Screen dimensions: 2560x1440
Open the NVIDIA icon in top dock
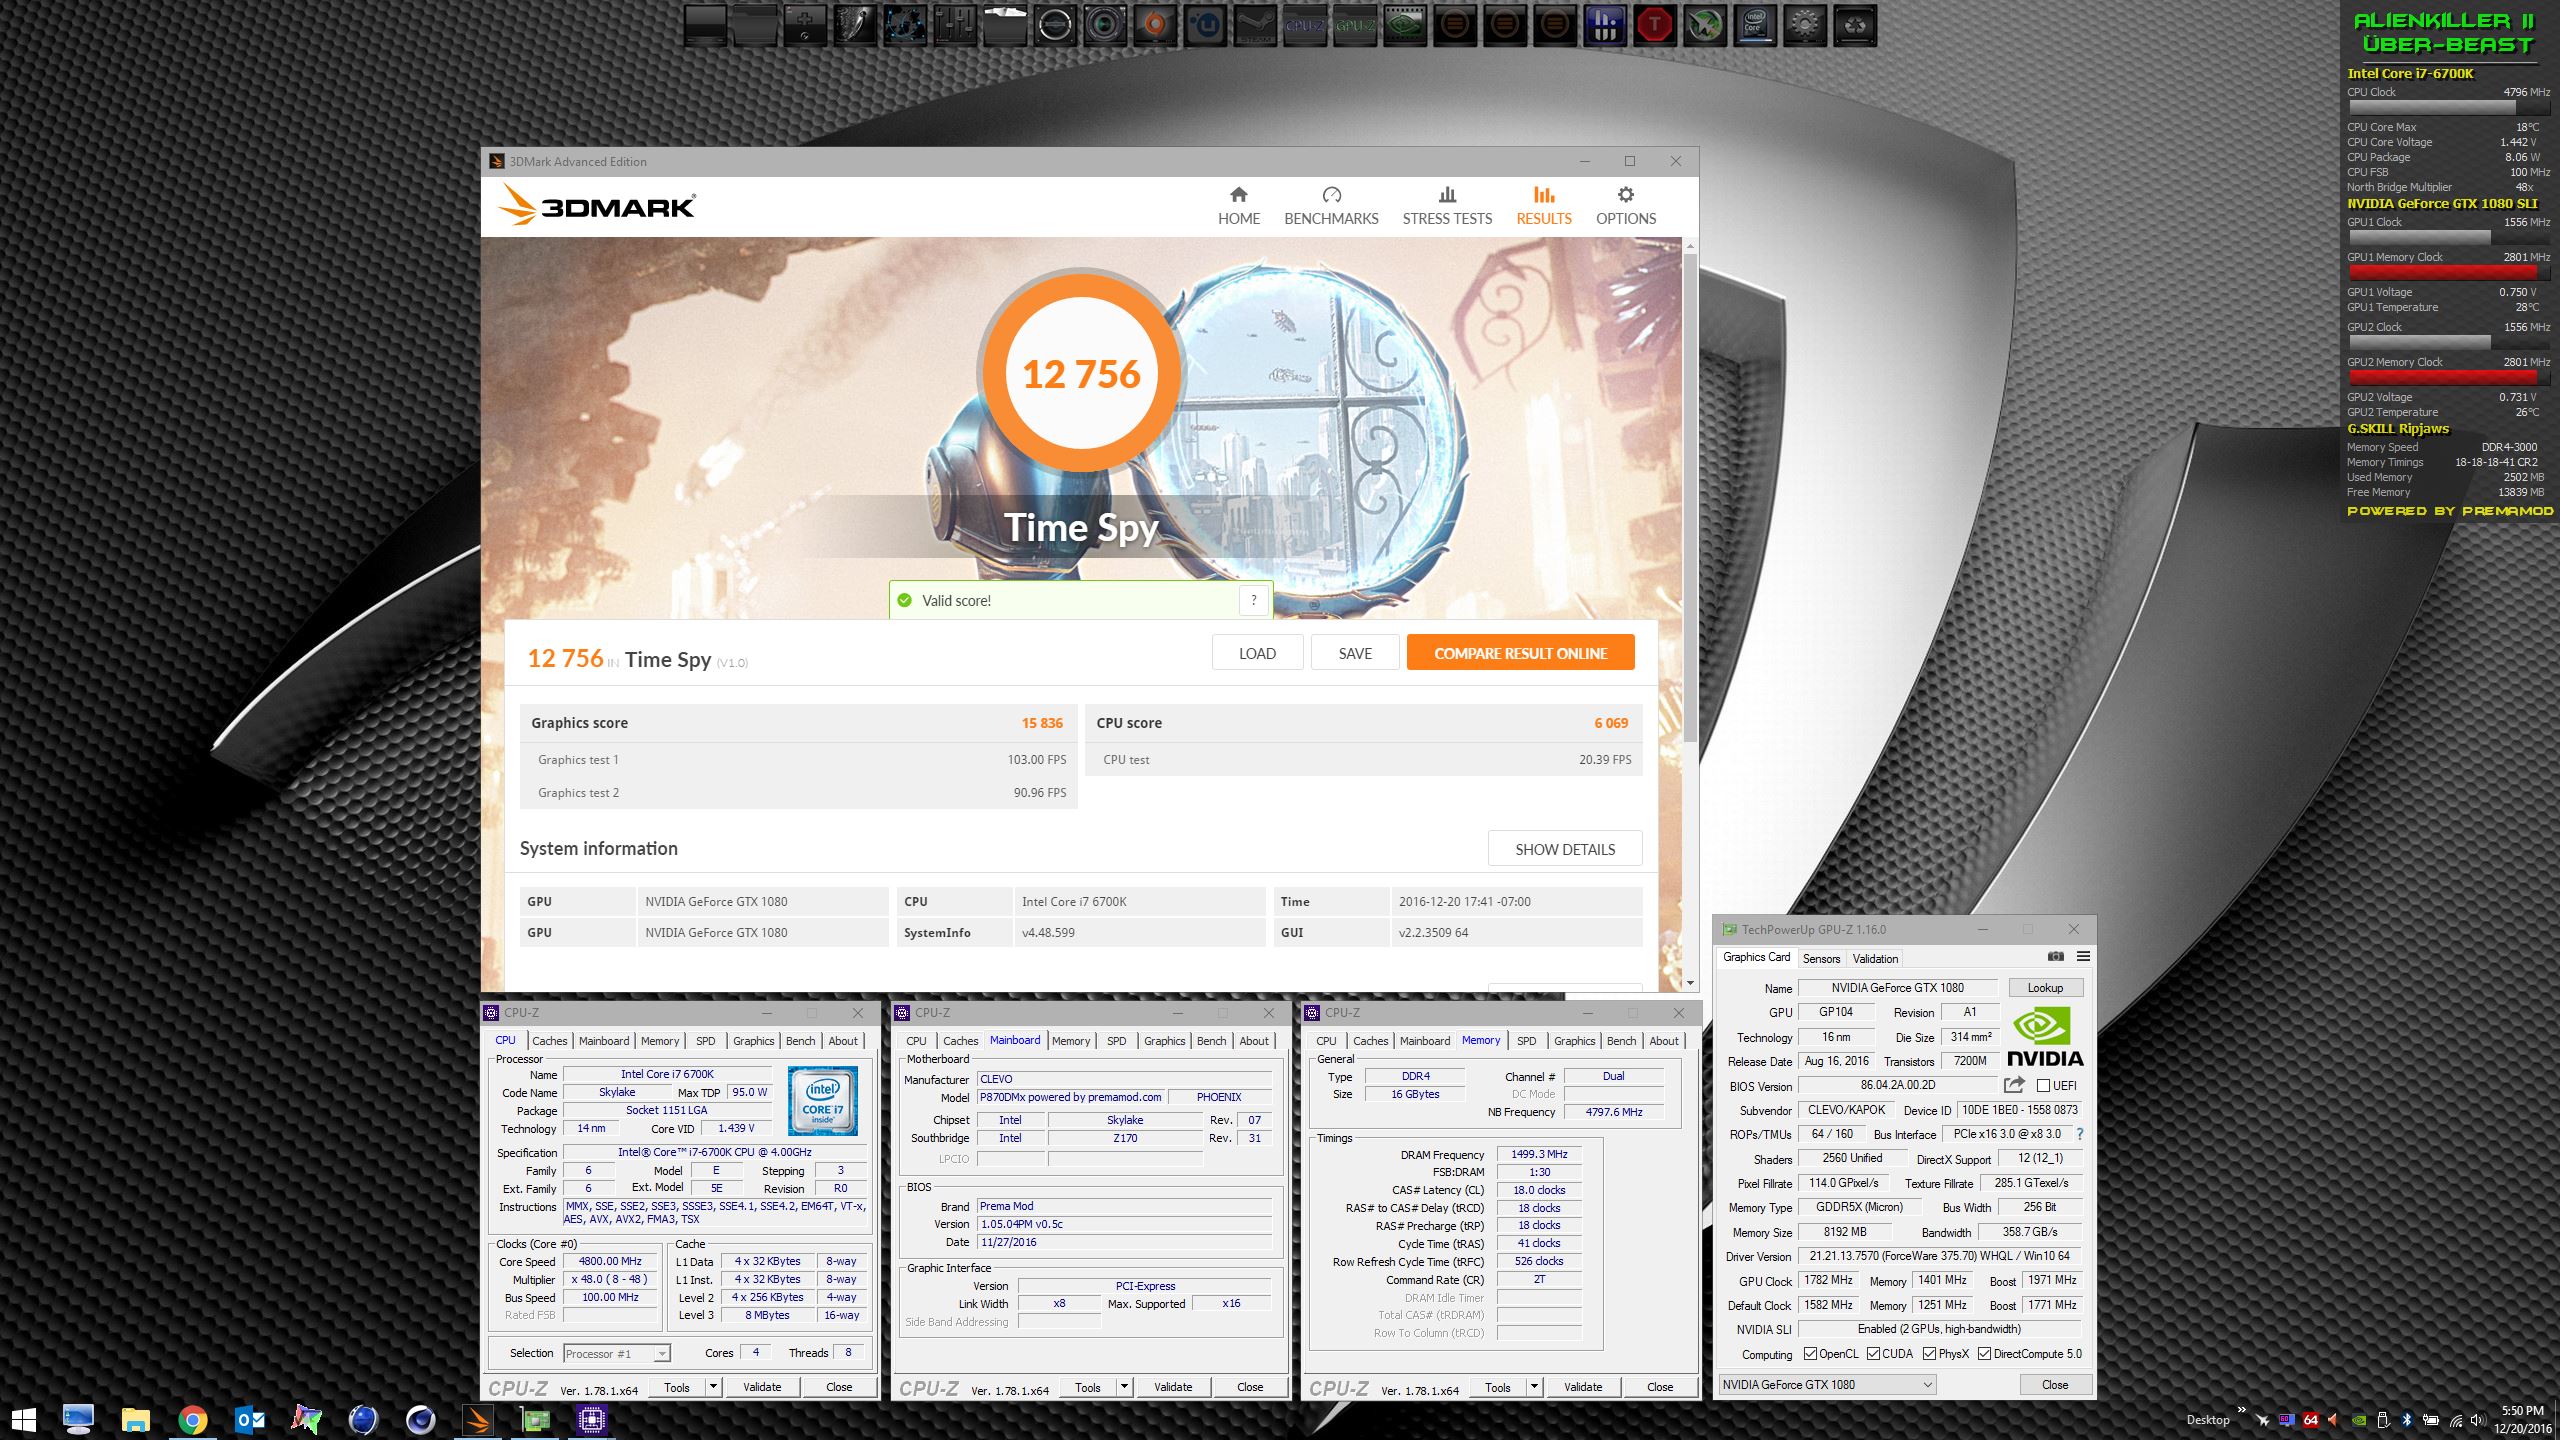(1405, 25)
